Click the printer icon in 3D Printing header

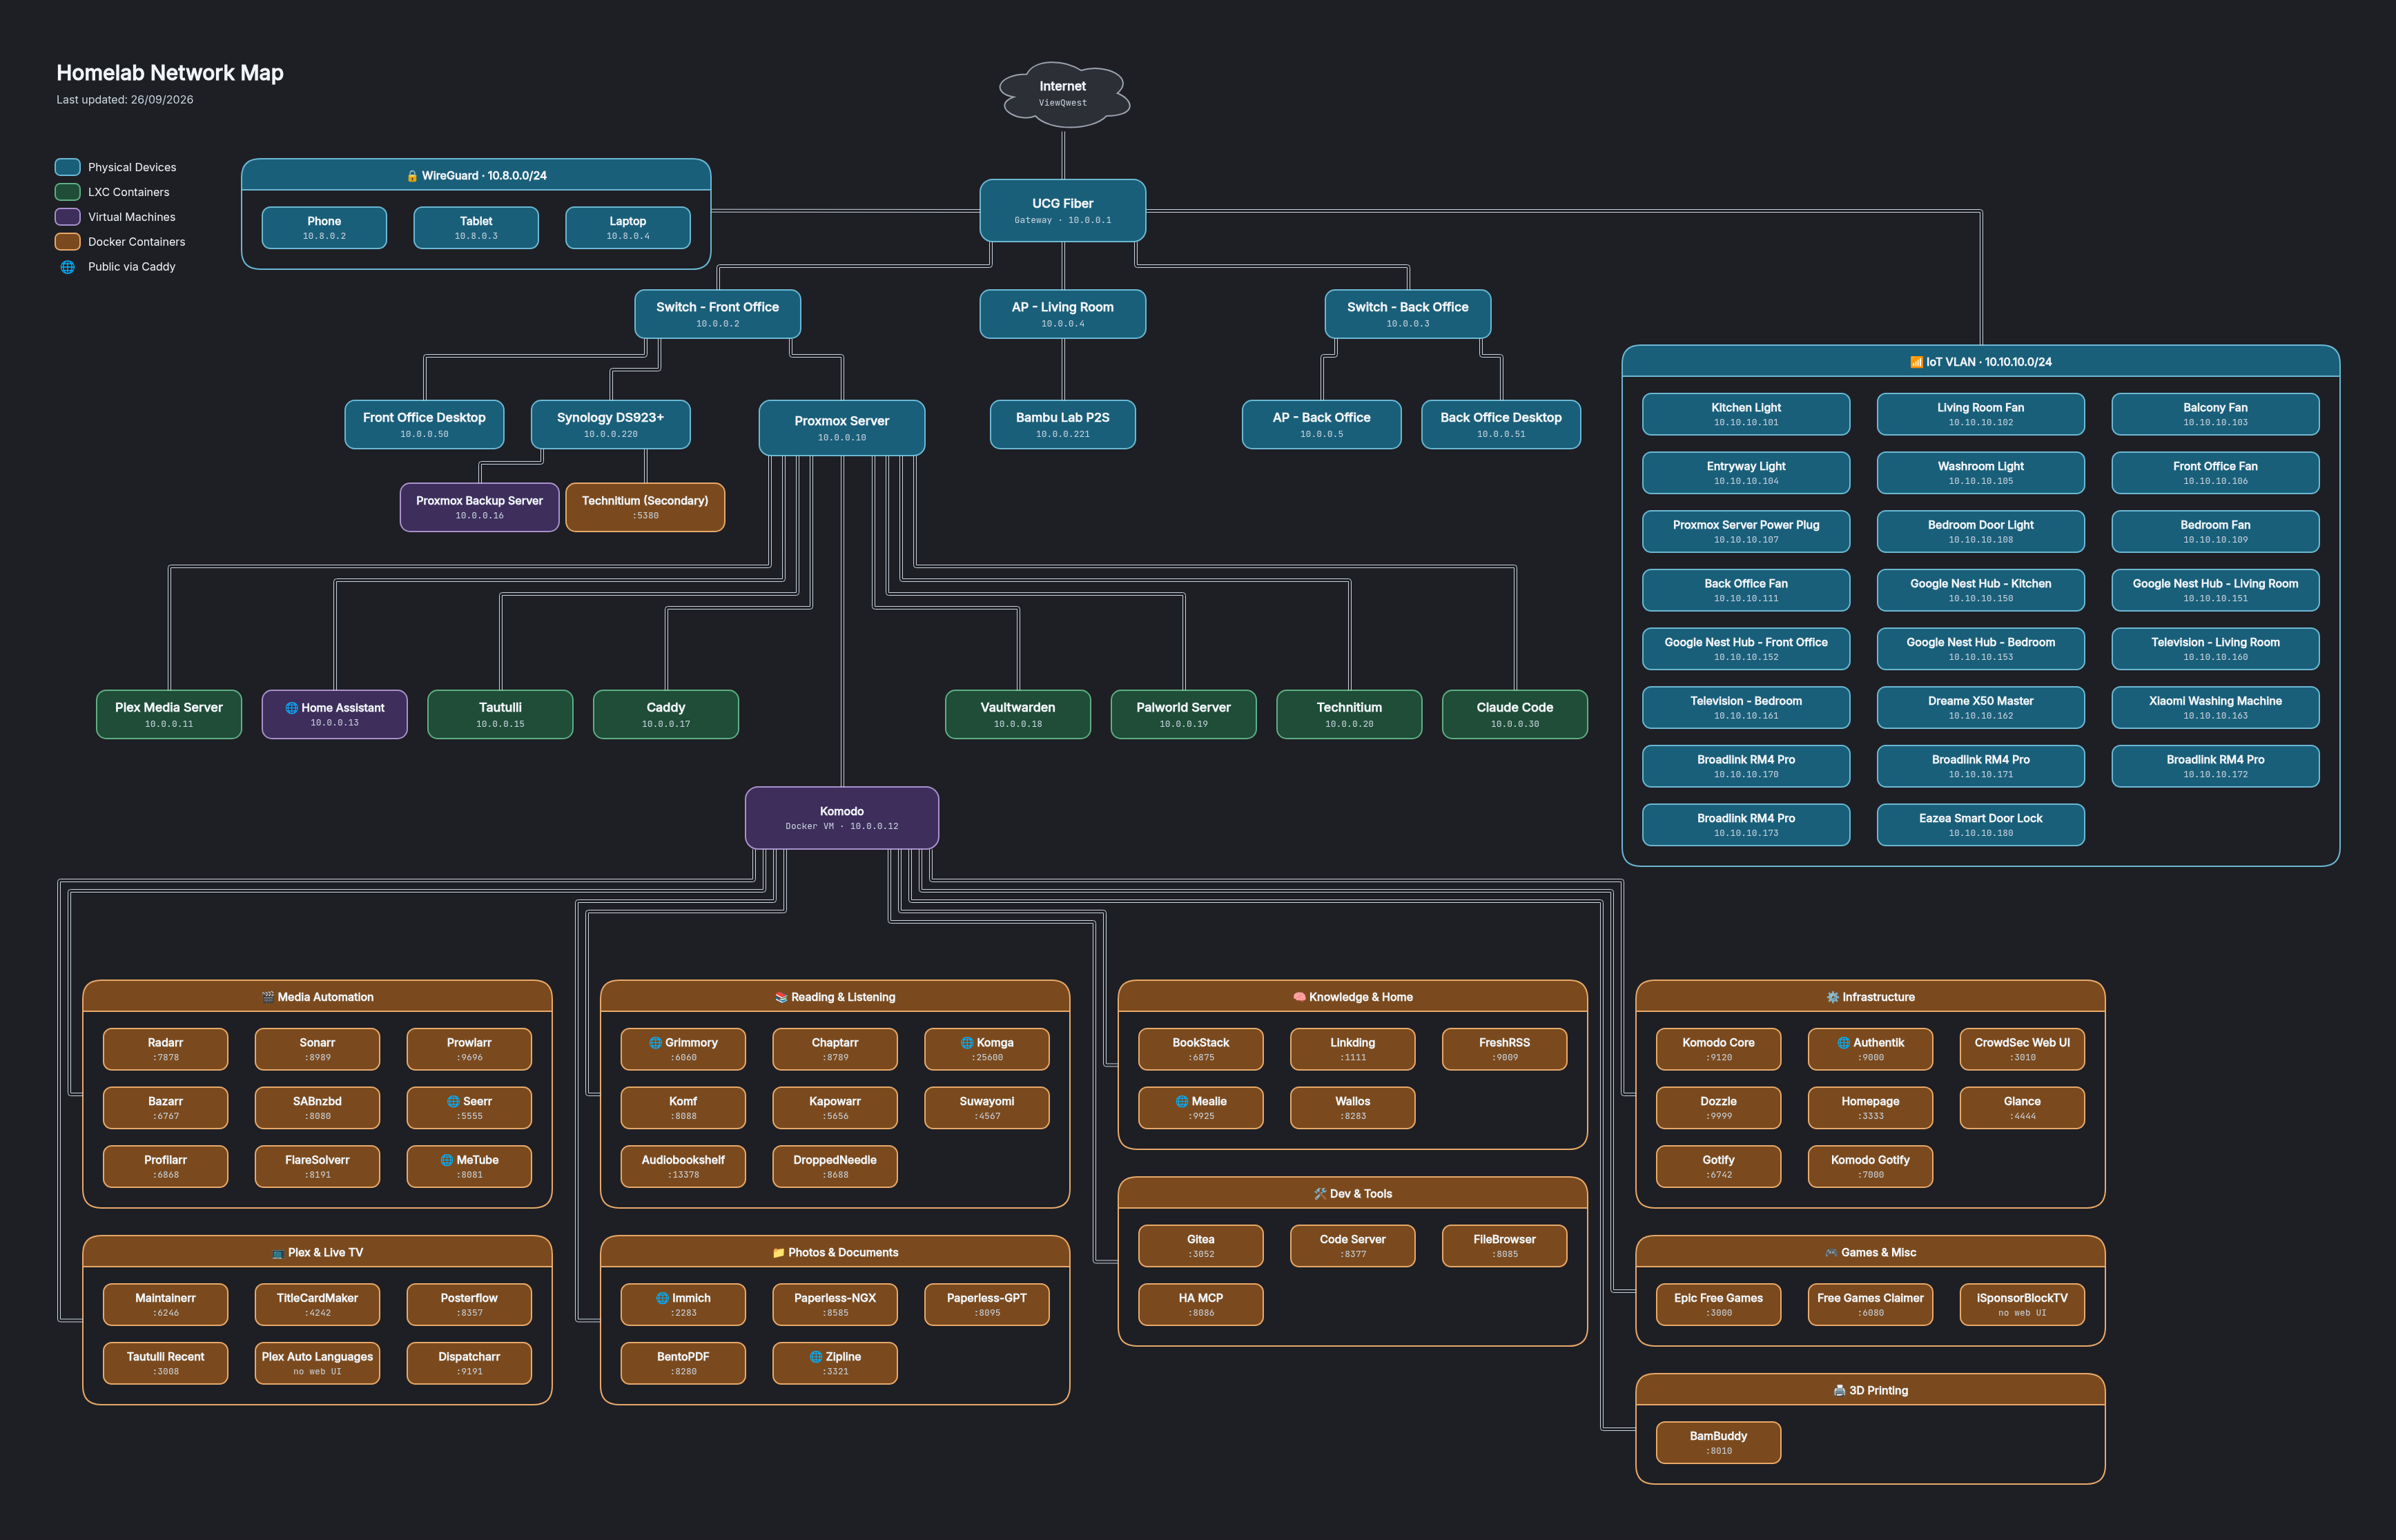coord(1839,1391)
